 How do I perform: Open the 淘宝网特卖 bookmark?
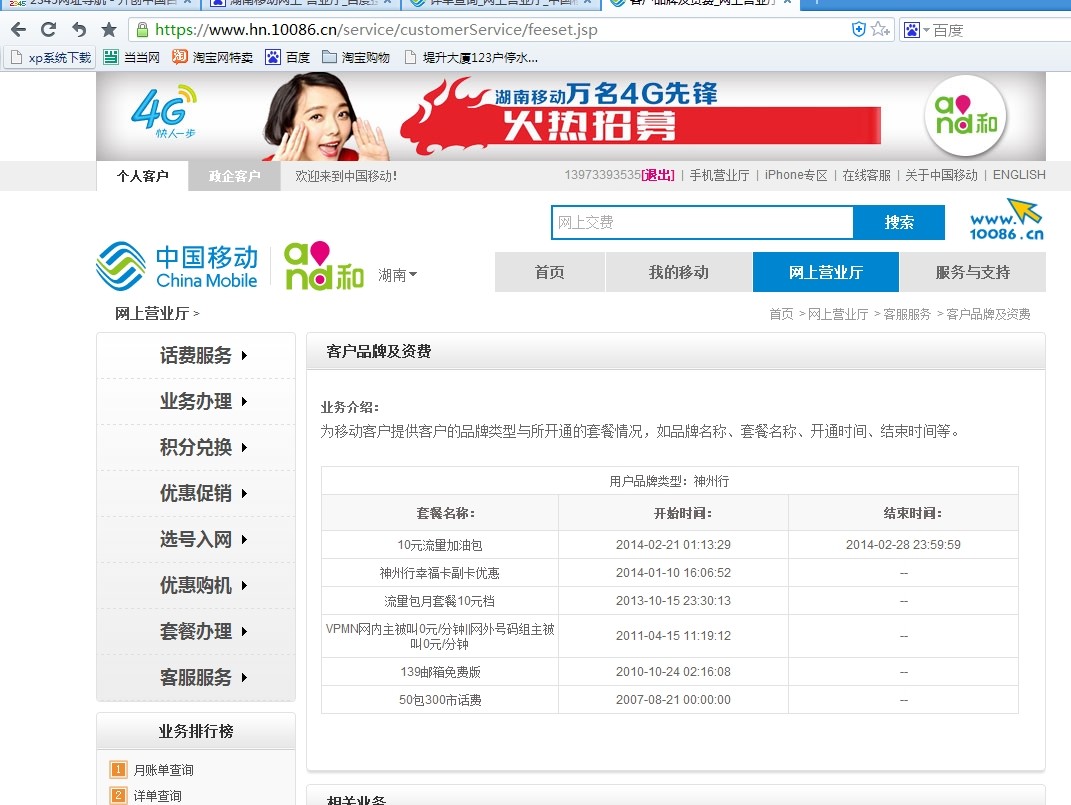[212, 58]
